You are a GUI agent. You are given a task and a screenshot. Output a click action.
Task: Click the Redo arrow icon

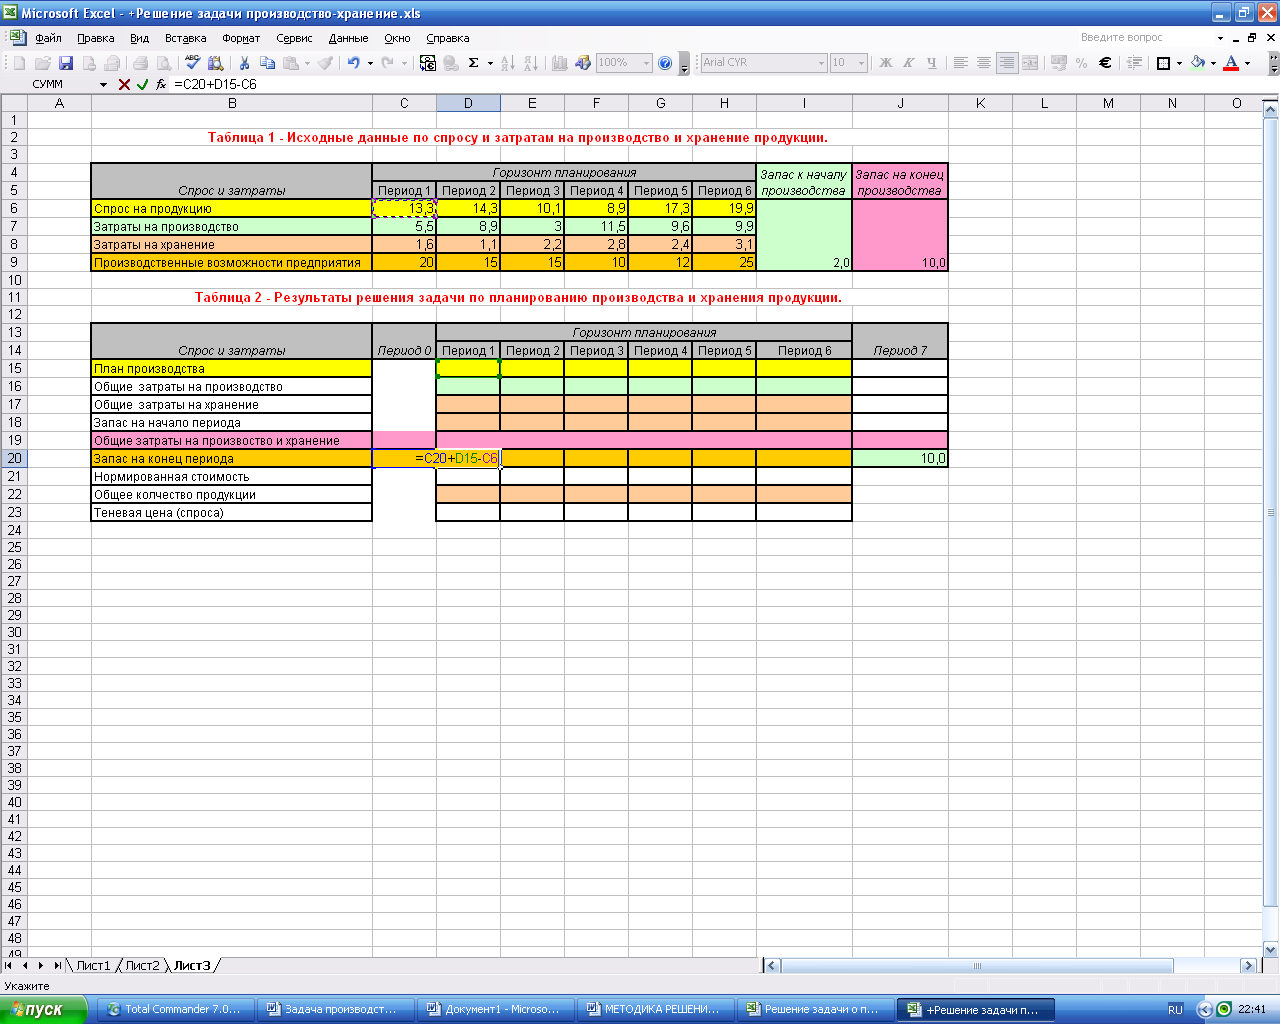pos(388,63)
